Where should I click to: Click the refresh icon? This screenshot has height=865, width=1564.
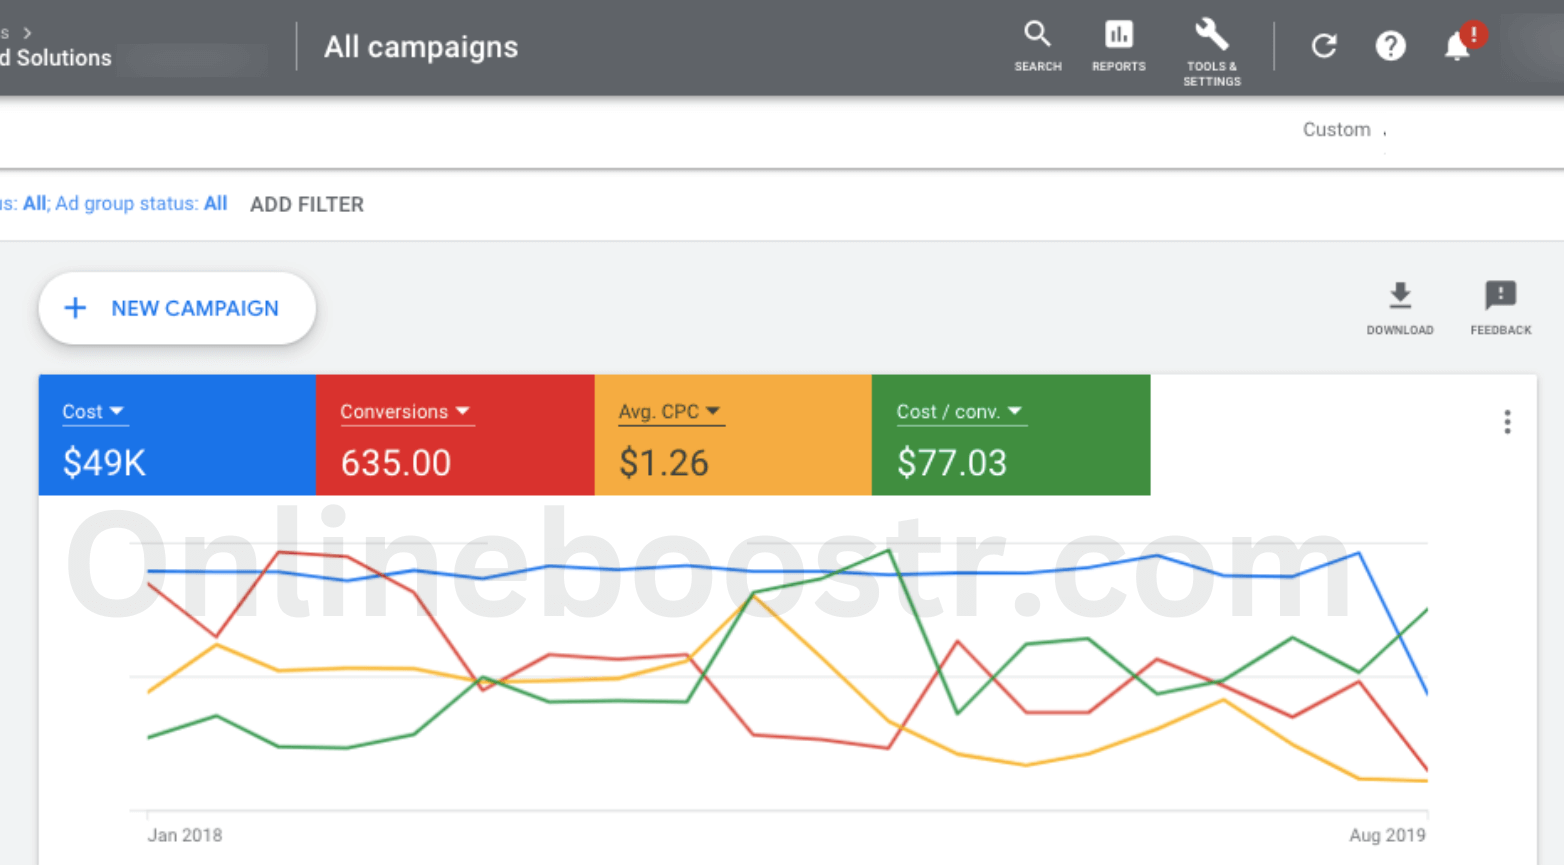point(1324,46)
